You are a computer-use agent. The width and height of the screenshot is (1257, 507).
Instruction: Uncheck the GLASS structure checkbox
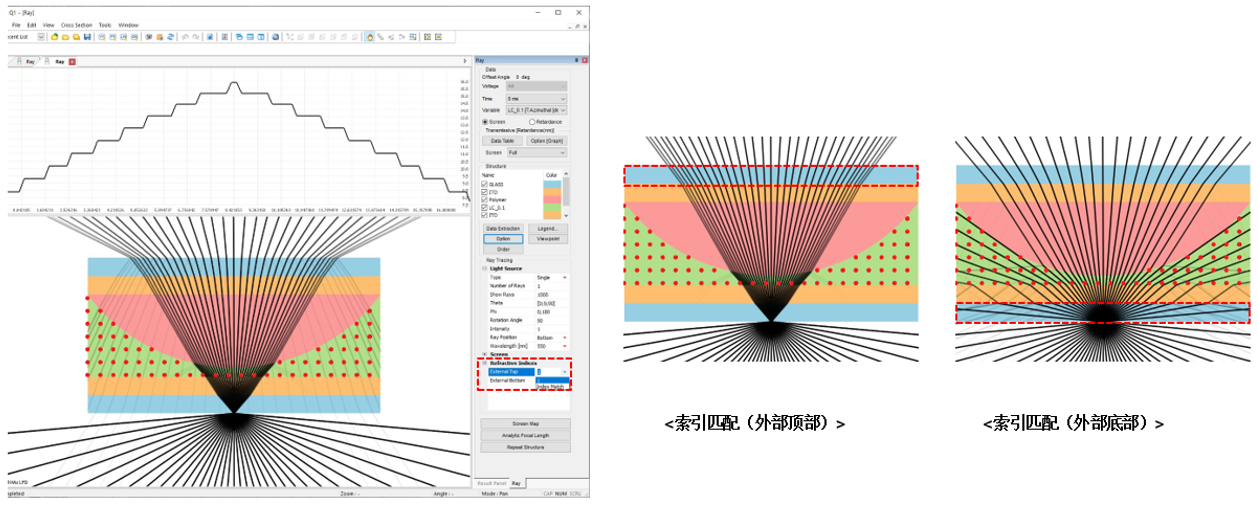pos(485,185)
